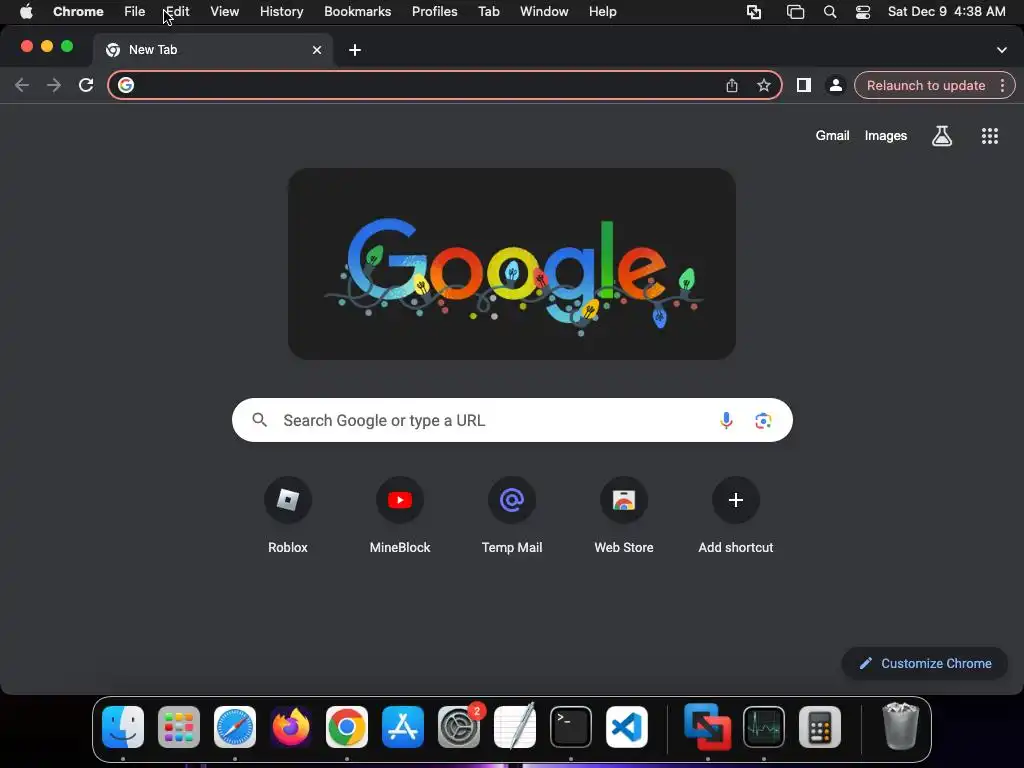Open the Gmail link

(x=832, y=136)
